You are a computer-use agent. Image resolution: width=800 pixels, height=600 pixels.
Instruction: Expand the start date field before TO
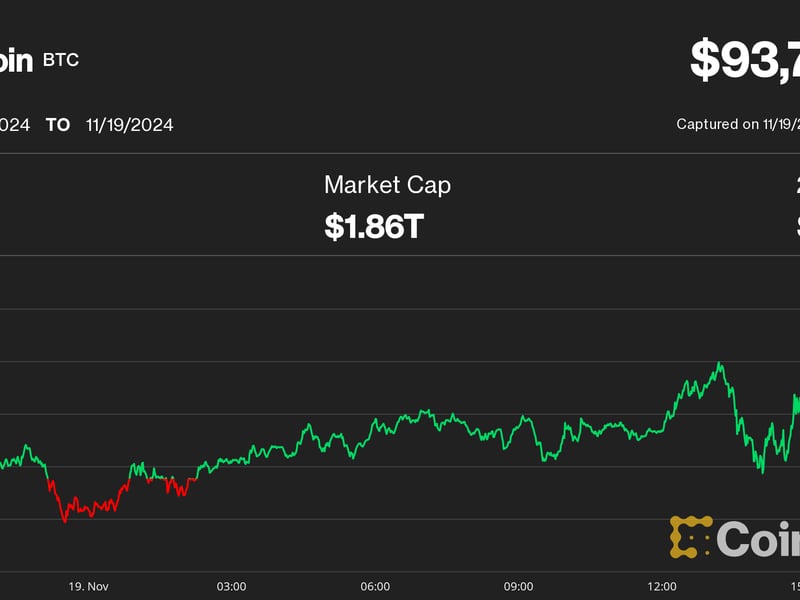(12, 125)
